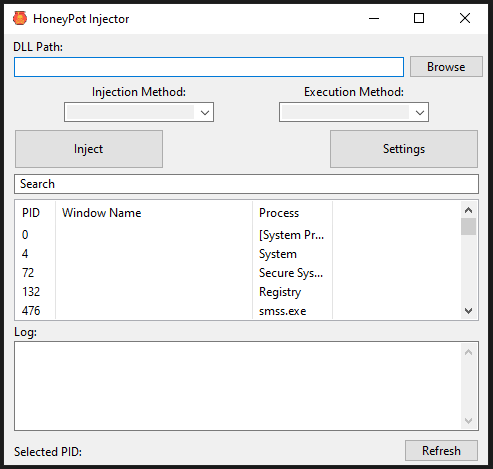Click Log area scroll down arrow

(x=468, y=421)
